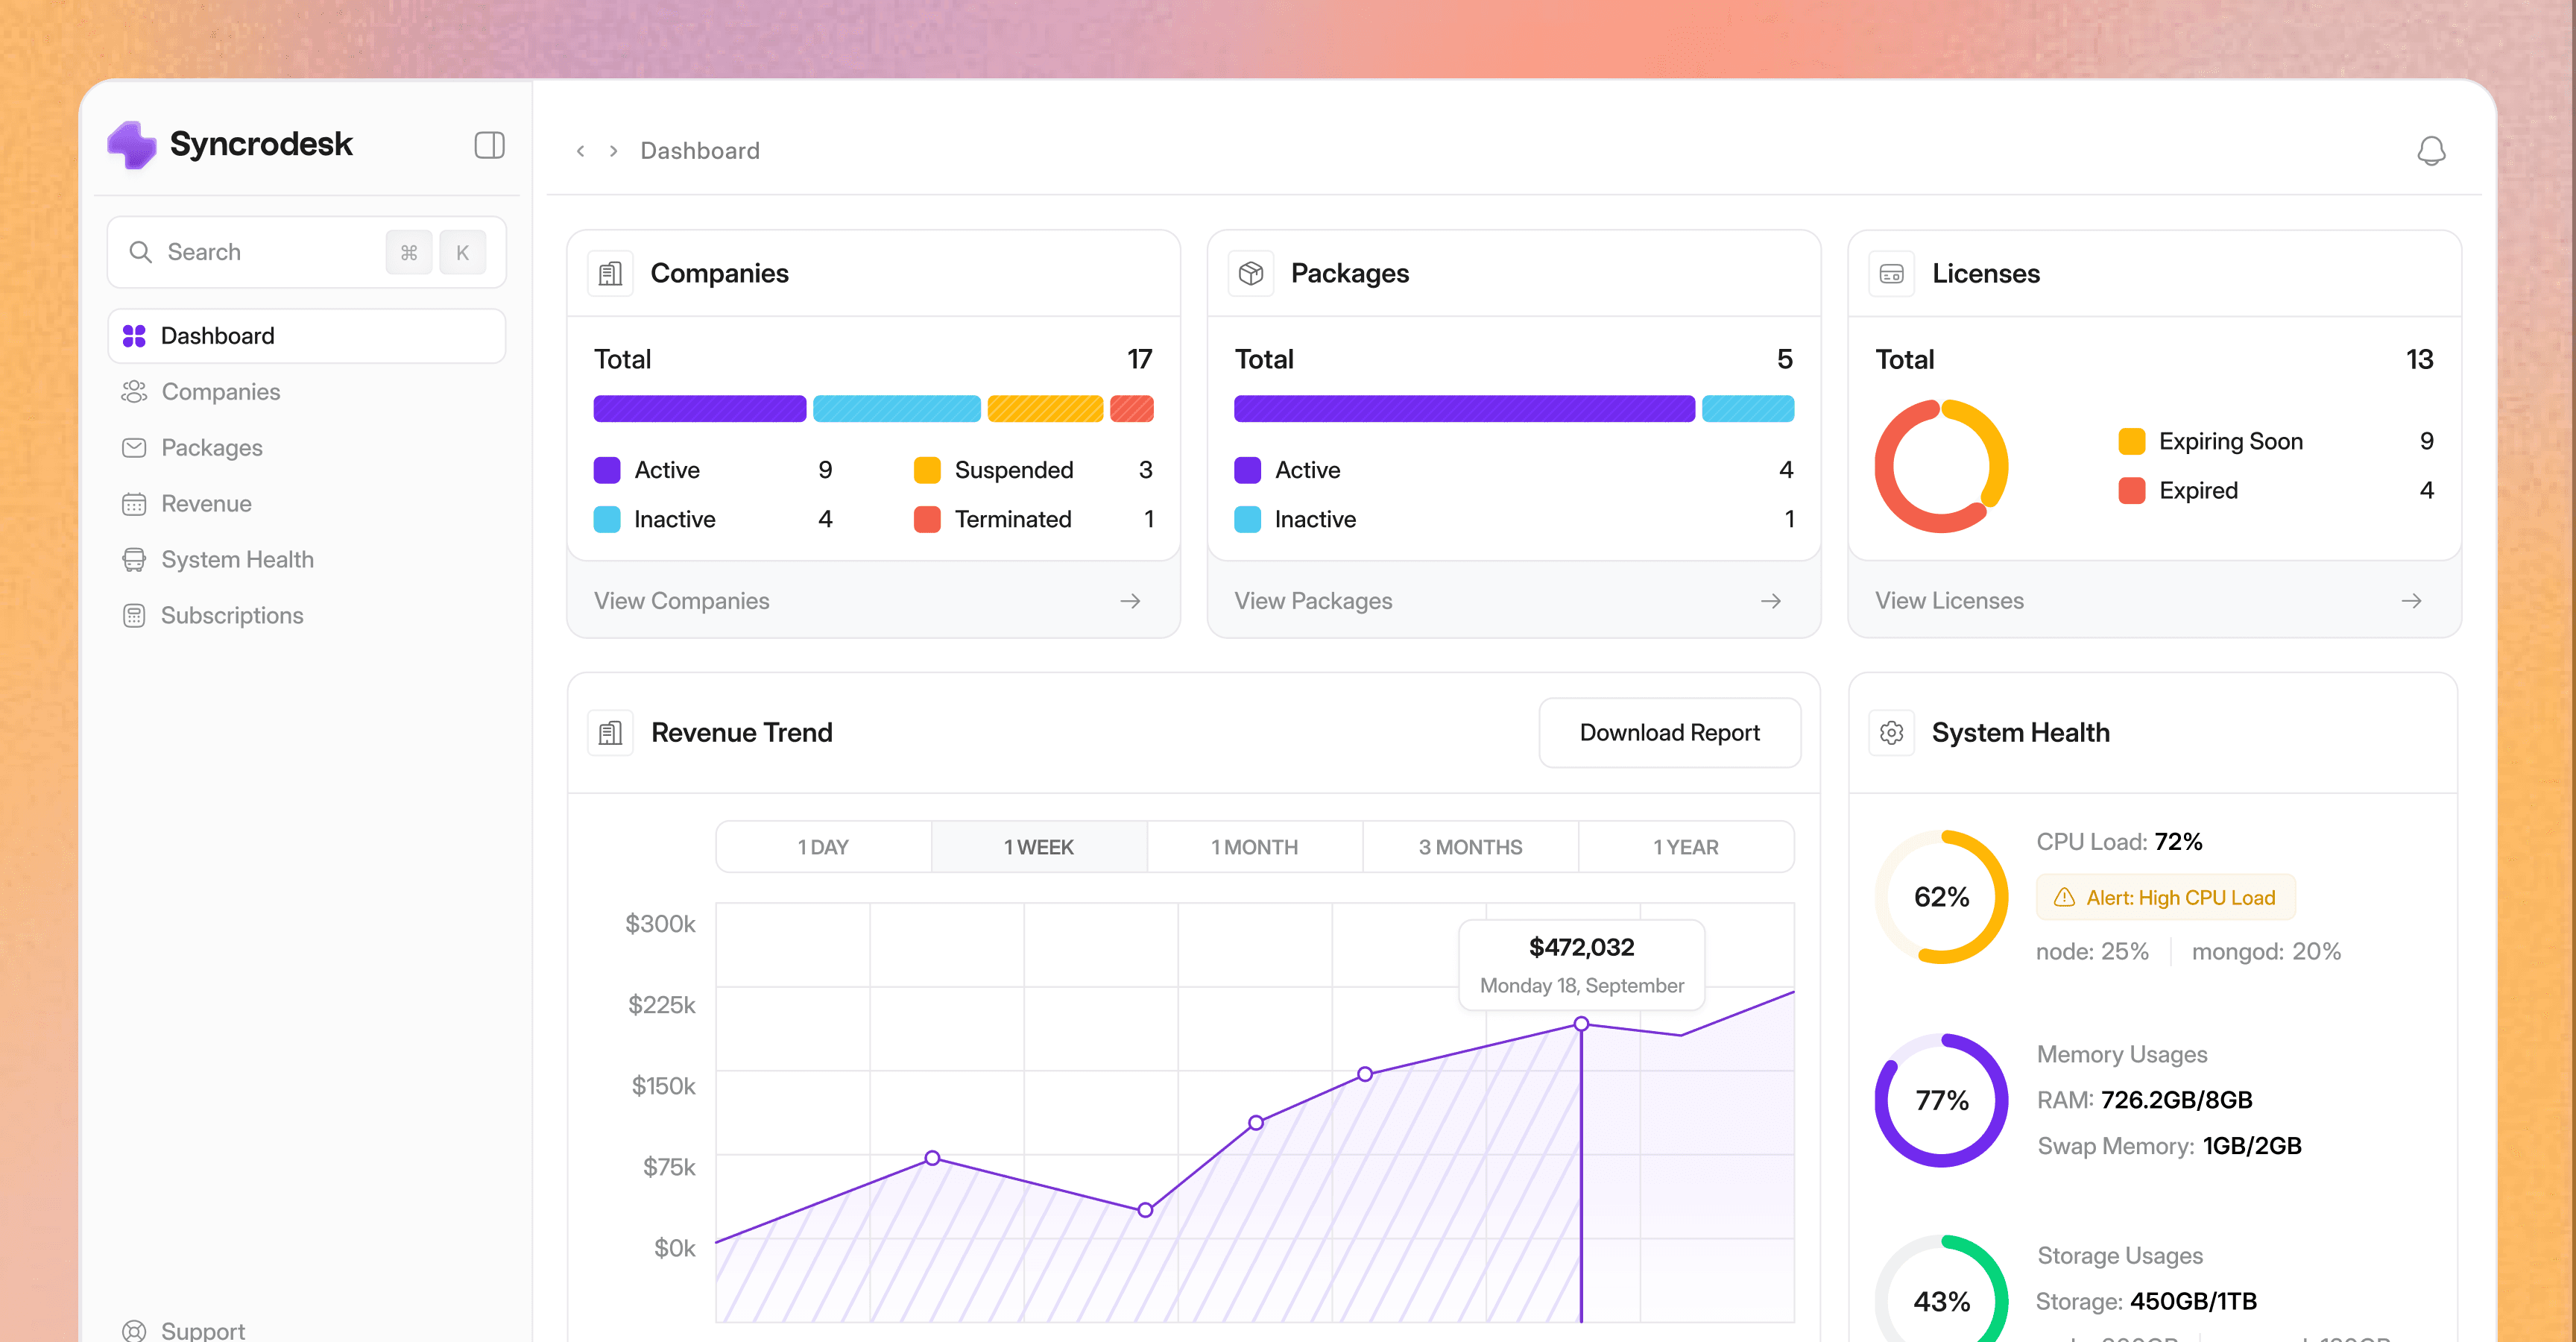The width and height of the screenshot is (2576, 1342).
Task: Click the Licenses card icon
Action: pyautogui.click(x=1891, y=273)
